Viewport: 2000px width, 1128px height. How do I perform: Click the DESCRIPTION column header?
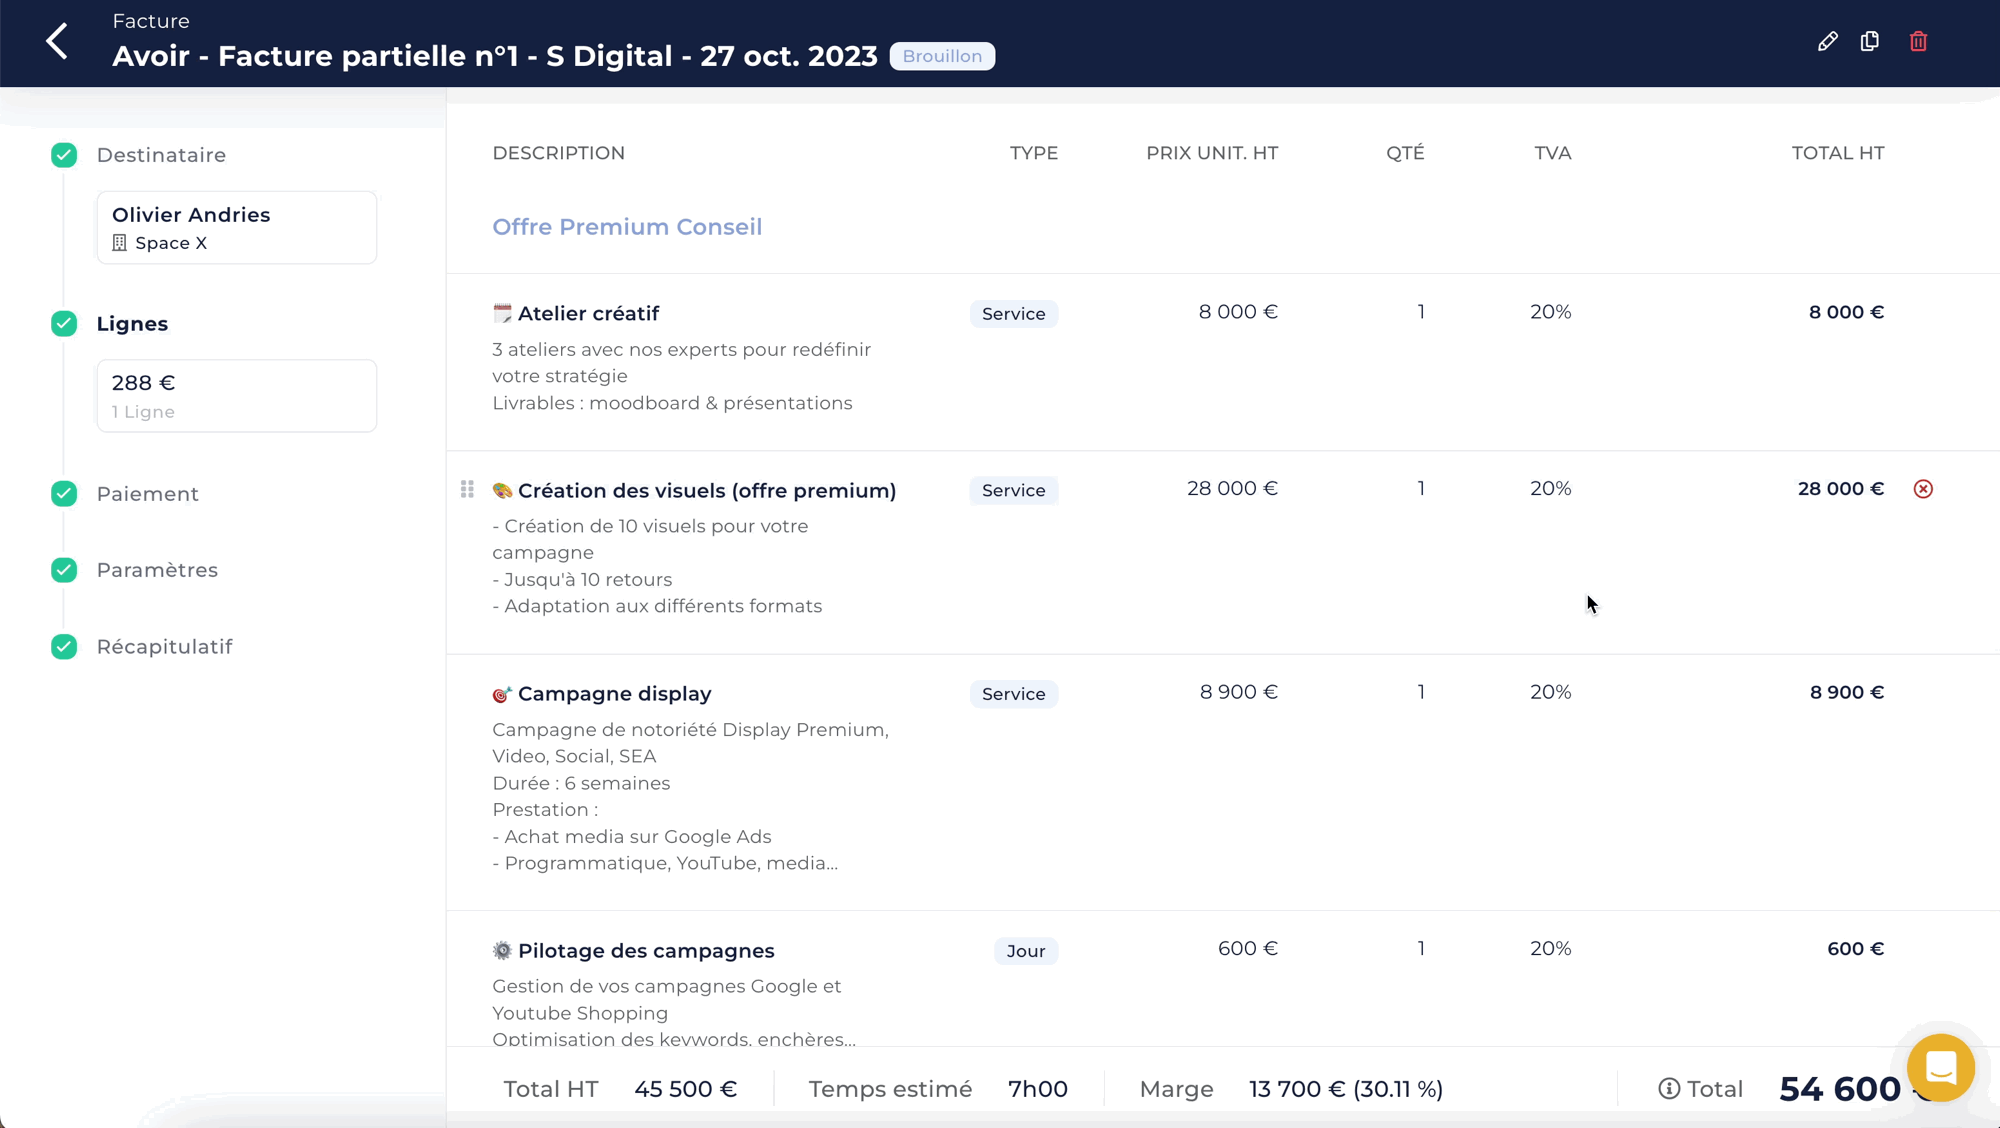[x=559, y=153]
